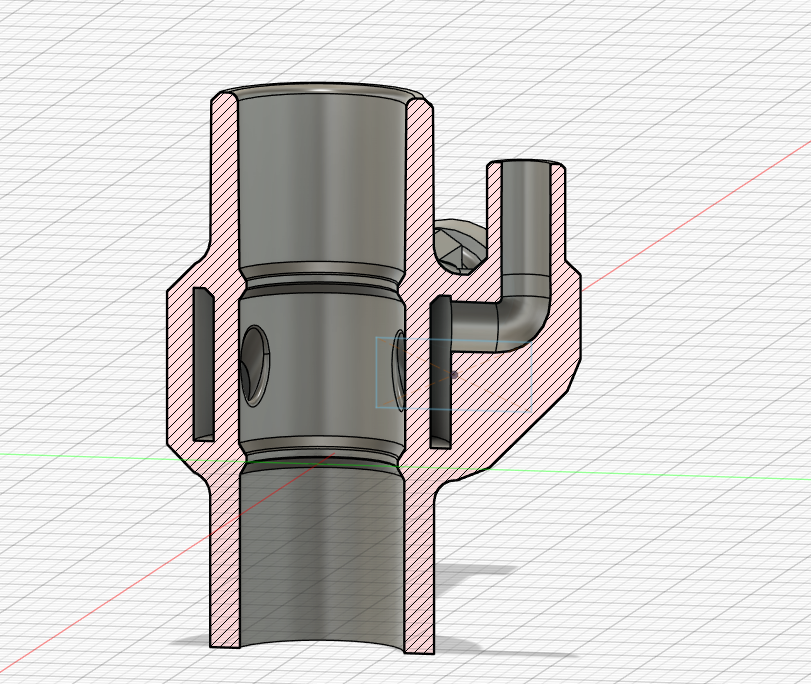Select the horizontal side passage bore
Viewport: 811px width, 684px height.
[x=473, y=325]
